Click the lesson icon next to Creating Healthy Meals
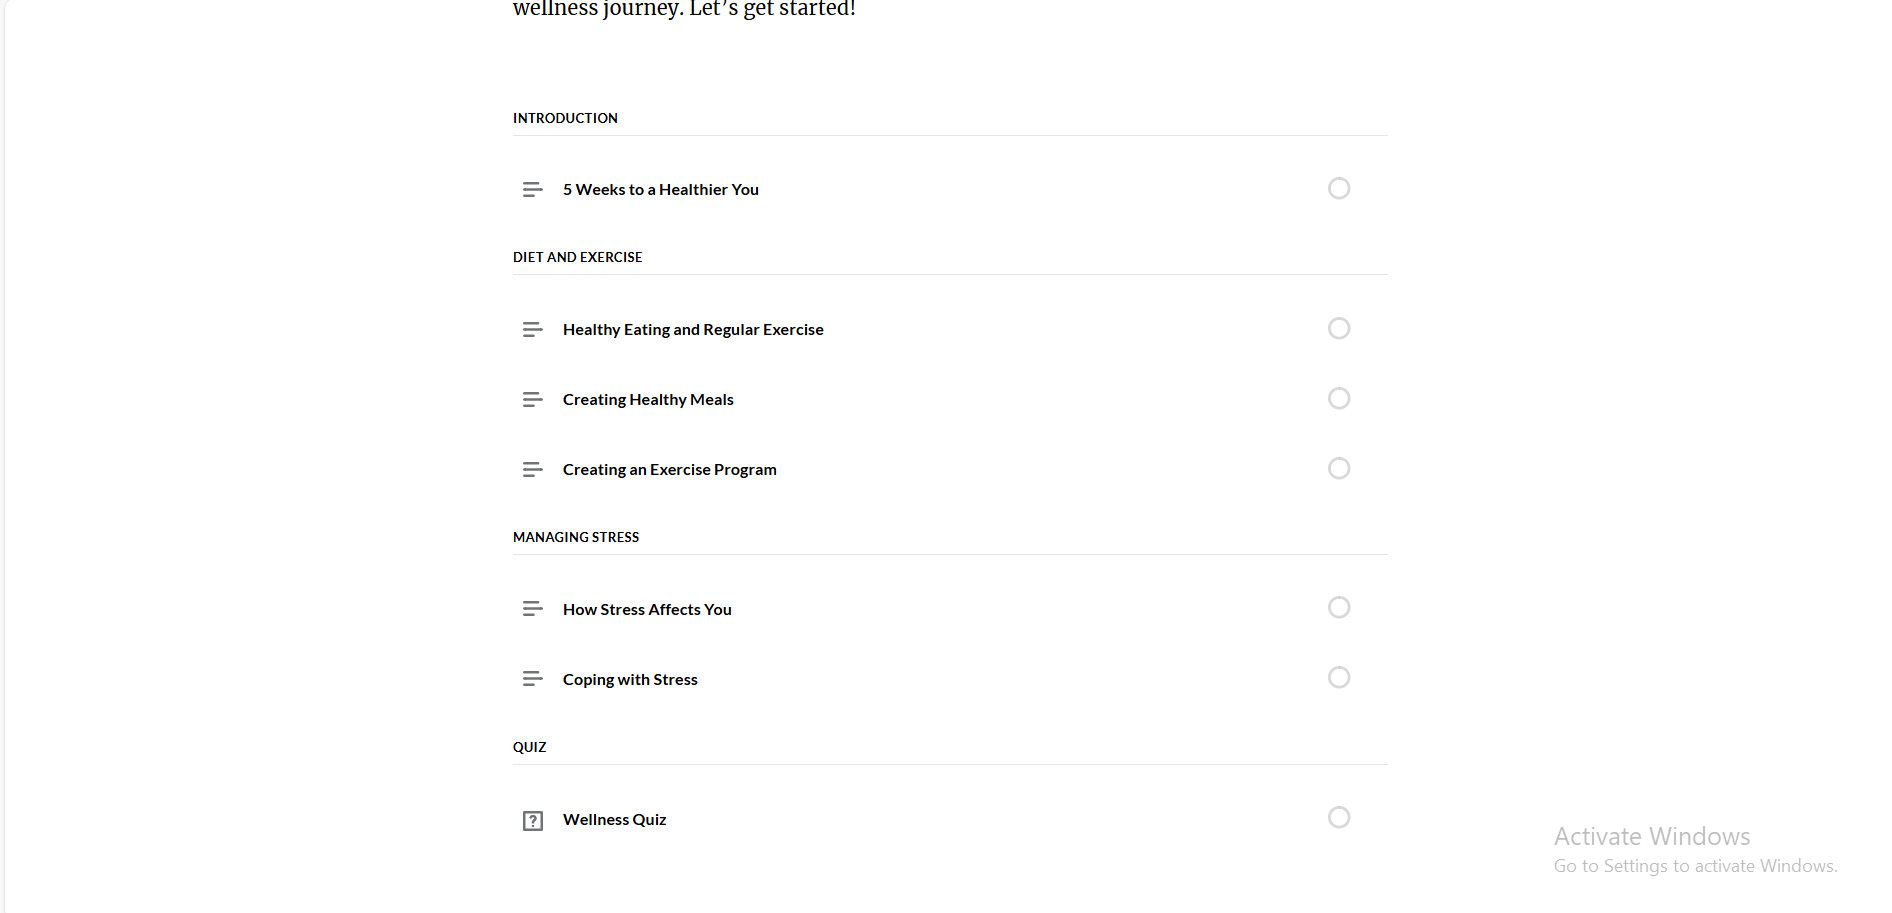 coord(532,399)
